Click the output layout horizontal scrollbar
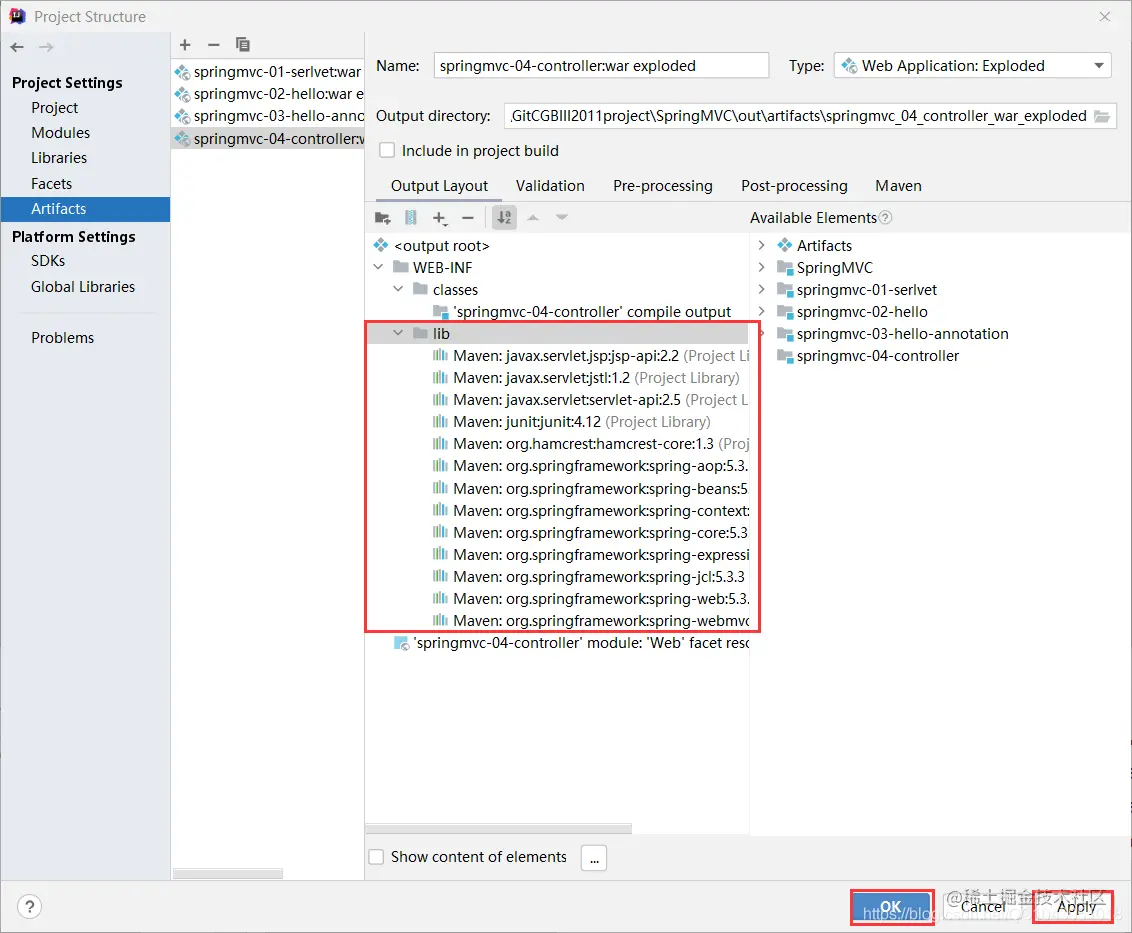 [x=499, y=828]
